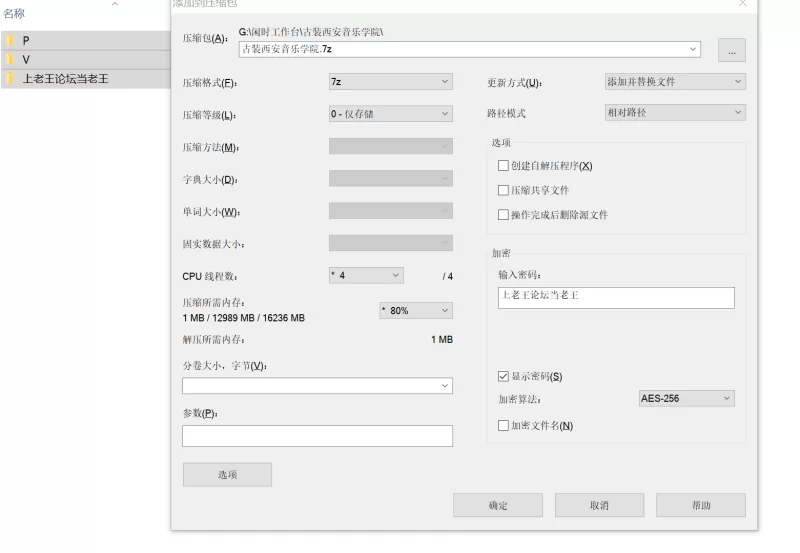The height and width of the screenshot is (553, 800).
Task: Open the 选项 button
Action: pyautogui.click(x=227, y=475)
